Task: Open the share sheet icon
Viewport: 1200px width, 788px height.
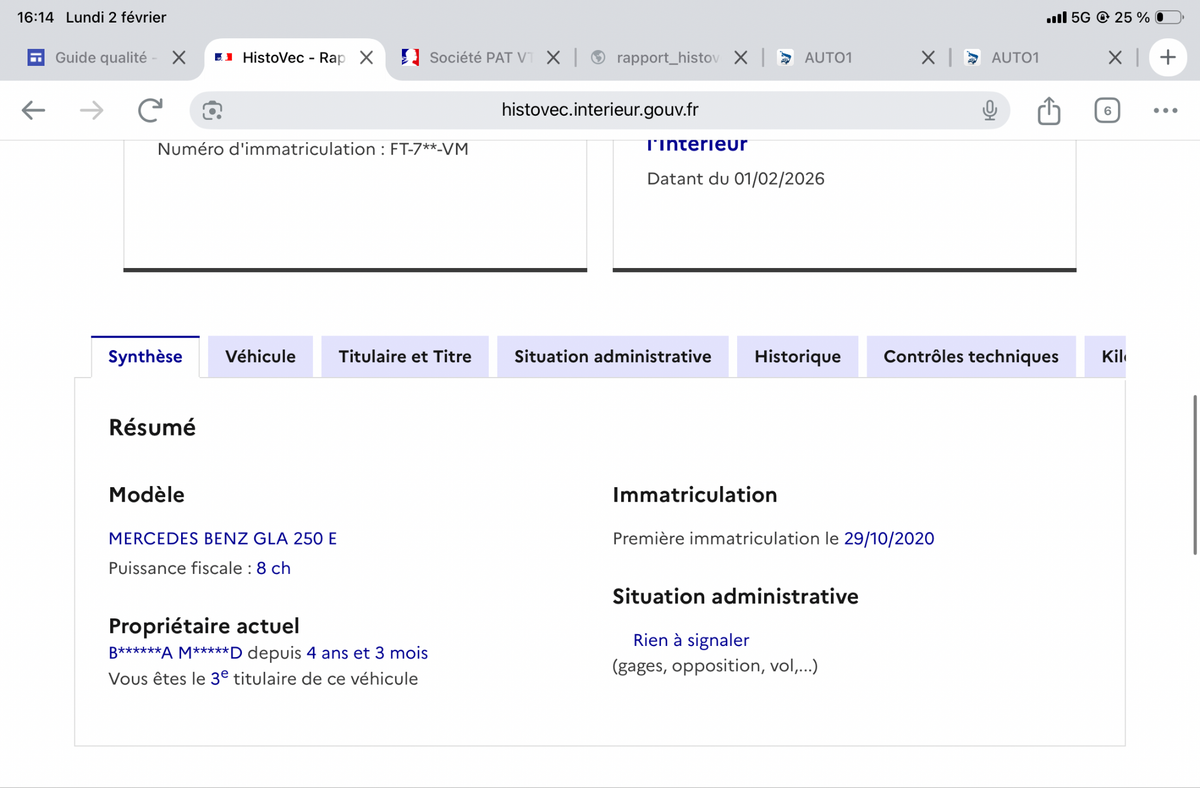Action: tap(1048, 110)
